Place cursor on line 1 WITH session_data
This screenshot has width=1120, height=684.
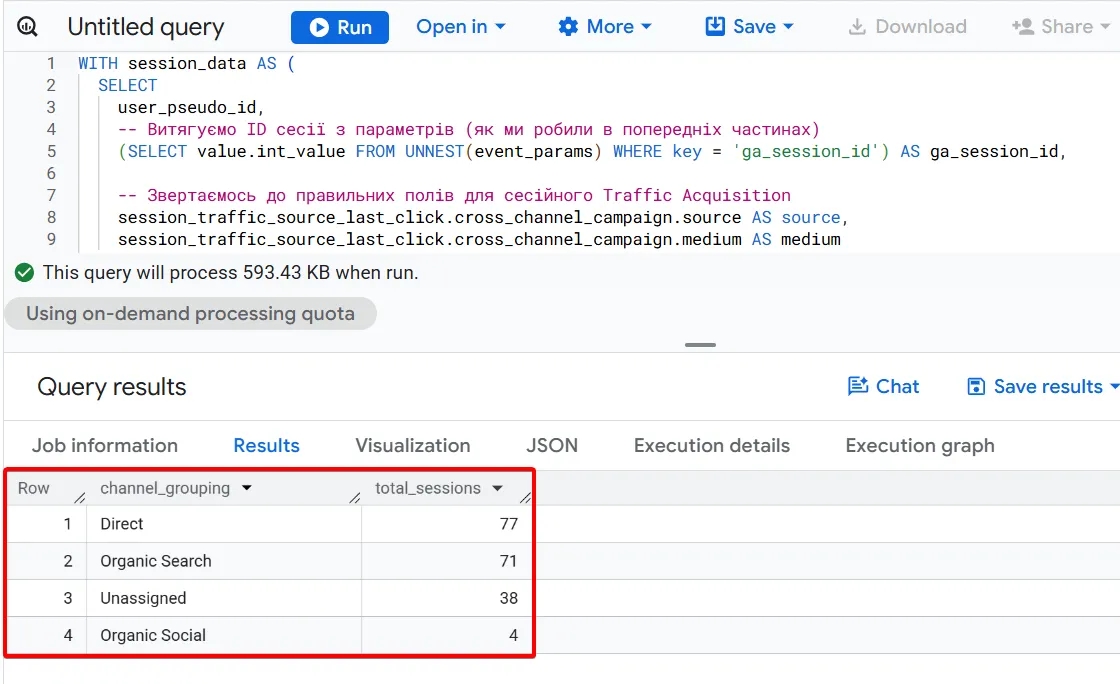pyautogui.click(x=186, y=64)
